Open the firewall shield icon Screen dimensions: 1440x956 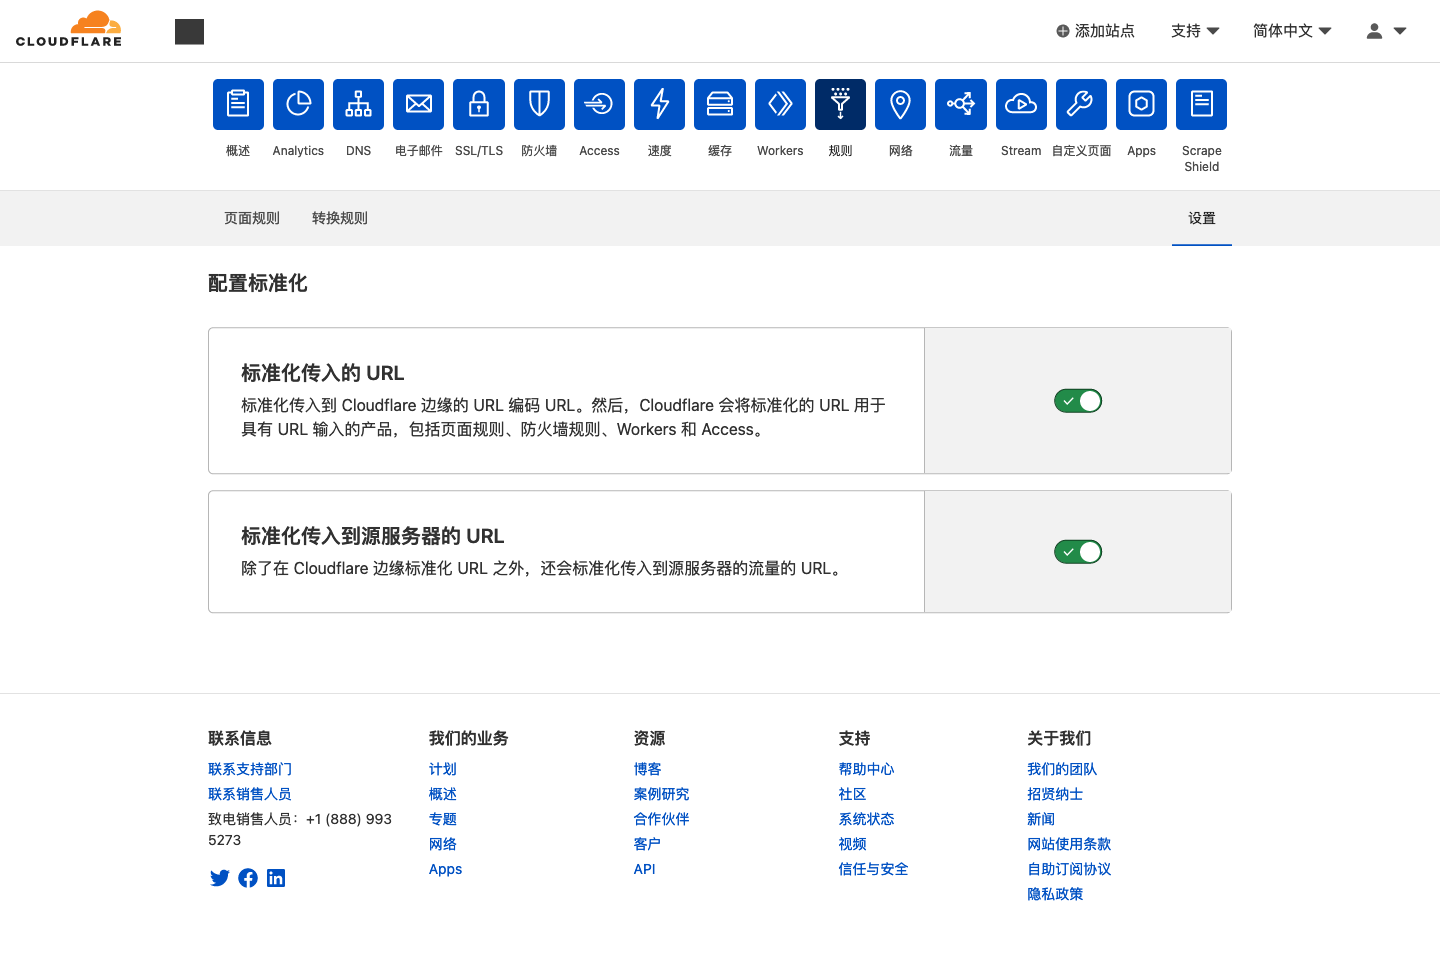coord(539,104)
